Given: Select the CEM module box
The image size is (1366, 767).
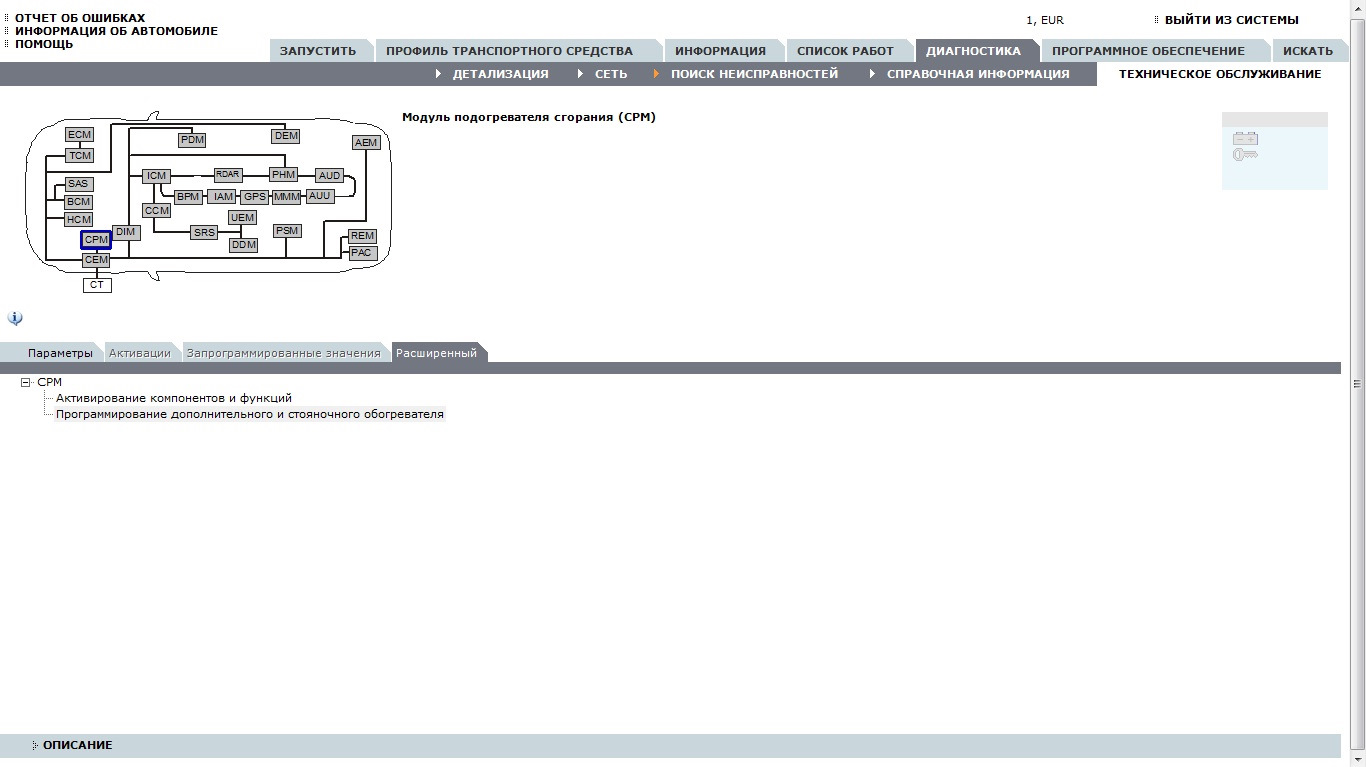Looking at the screenshot, I should (x=96, y=260).
